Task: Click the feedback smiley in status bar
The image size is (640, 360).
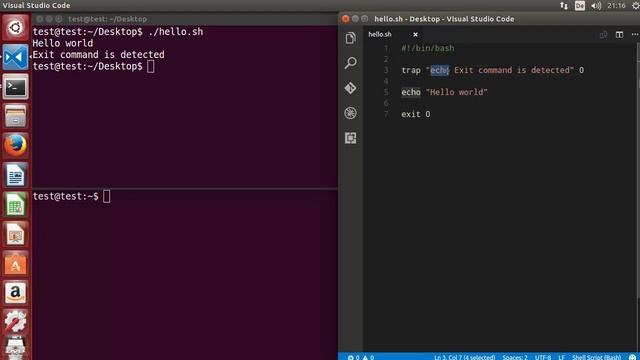Action: (633, 357)
